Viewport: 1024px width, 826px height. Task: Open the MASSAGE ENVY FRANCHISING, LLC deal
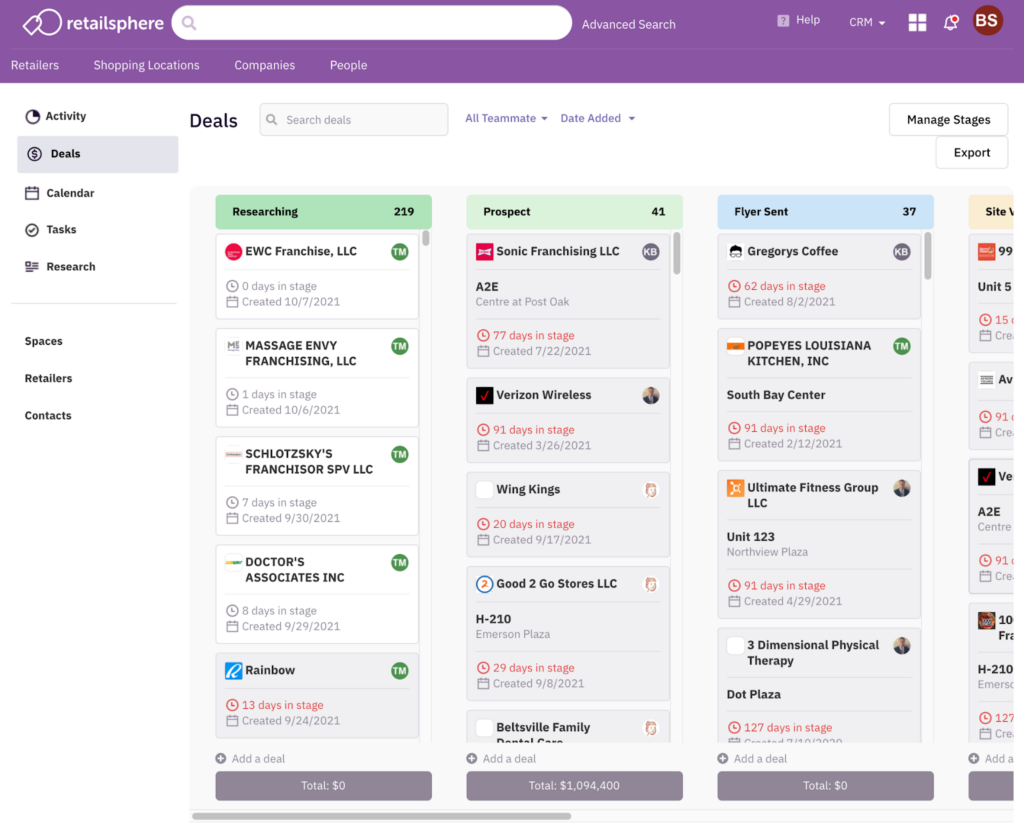pos(317,378)
